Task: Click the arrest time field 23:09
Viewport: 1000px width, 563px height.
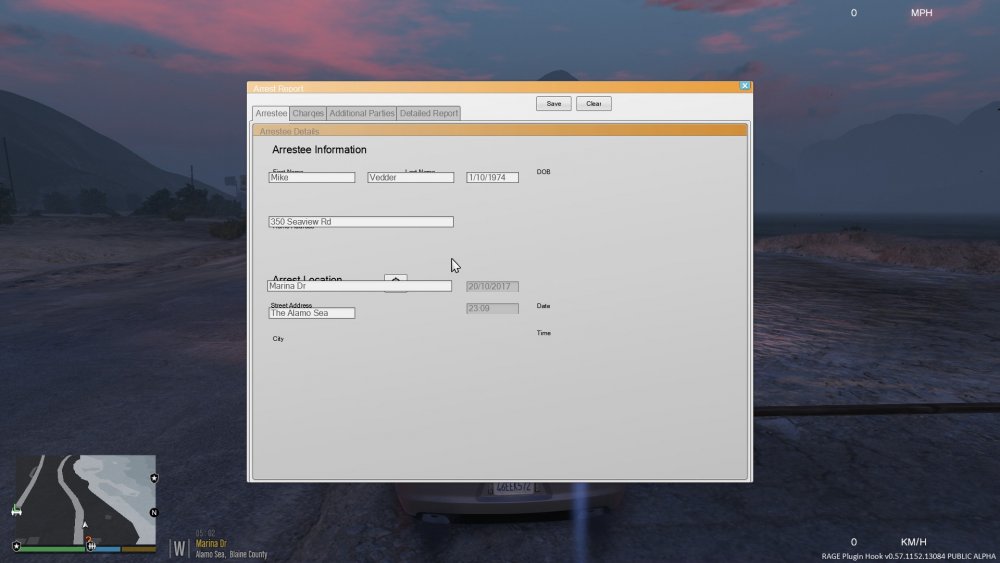Action: (x=492, y=308)
